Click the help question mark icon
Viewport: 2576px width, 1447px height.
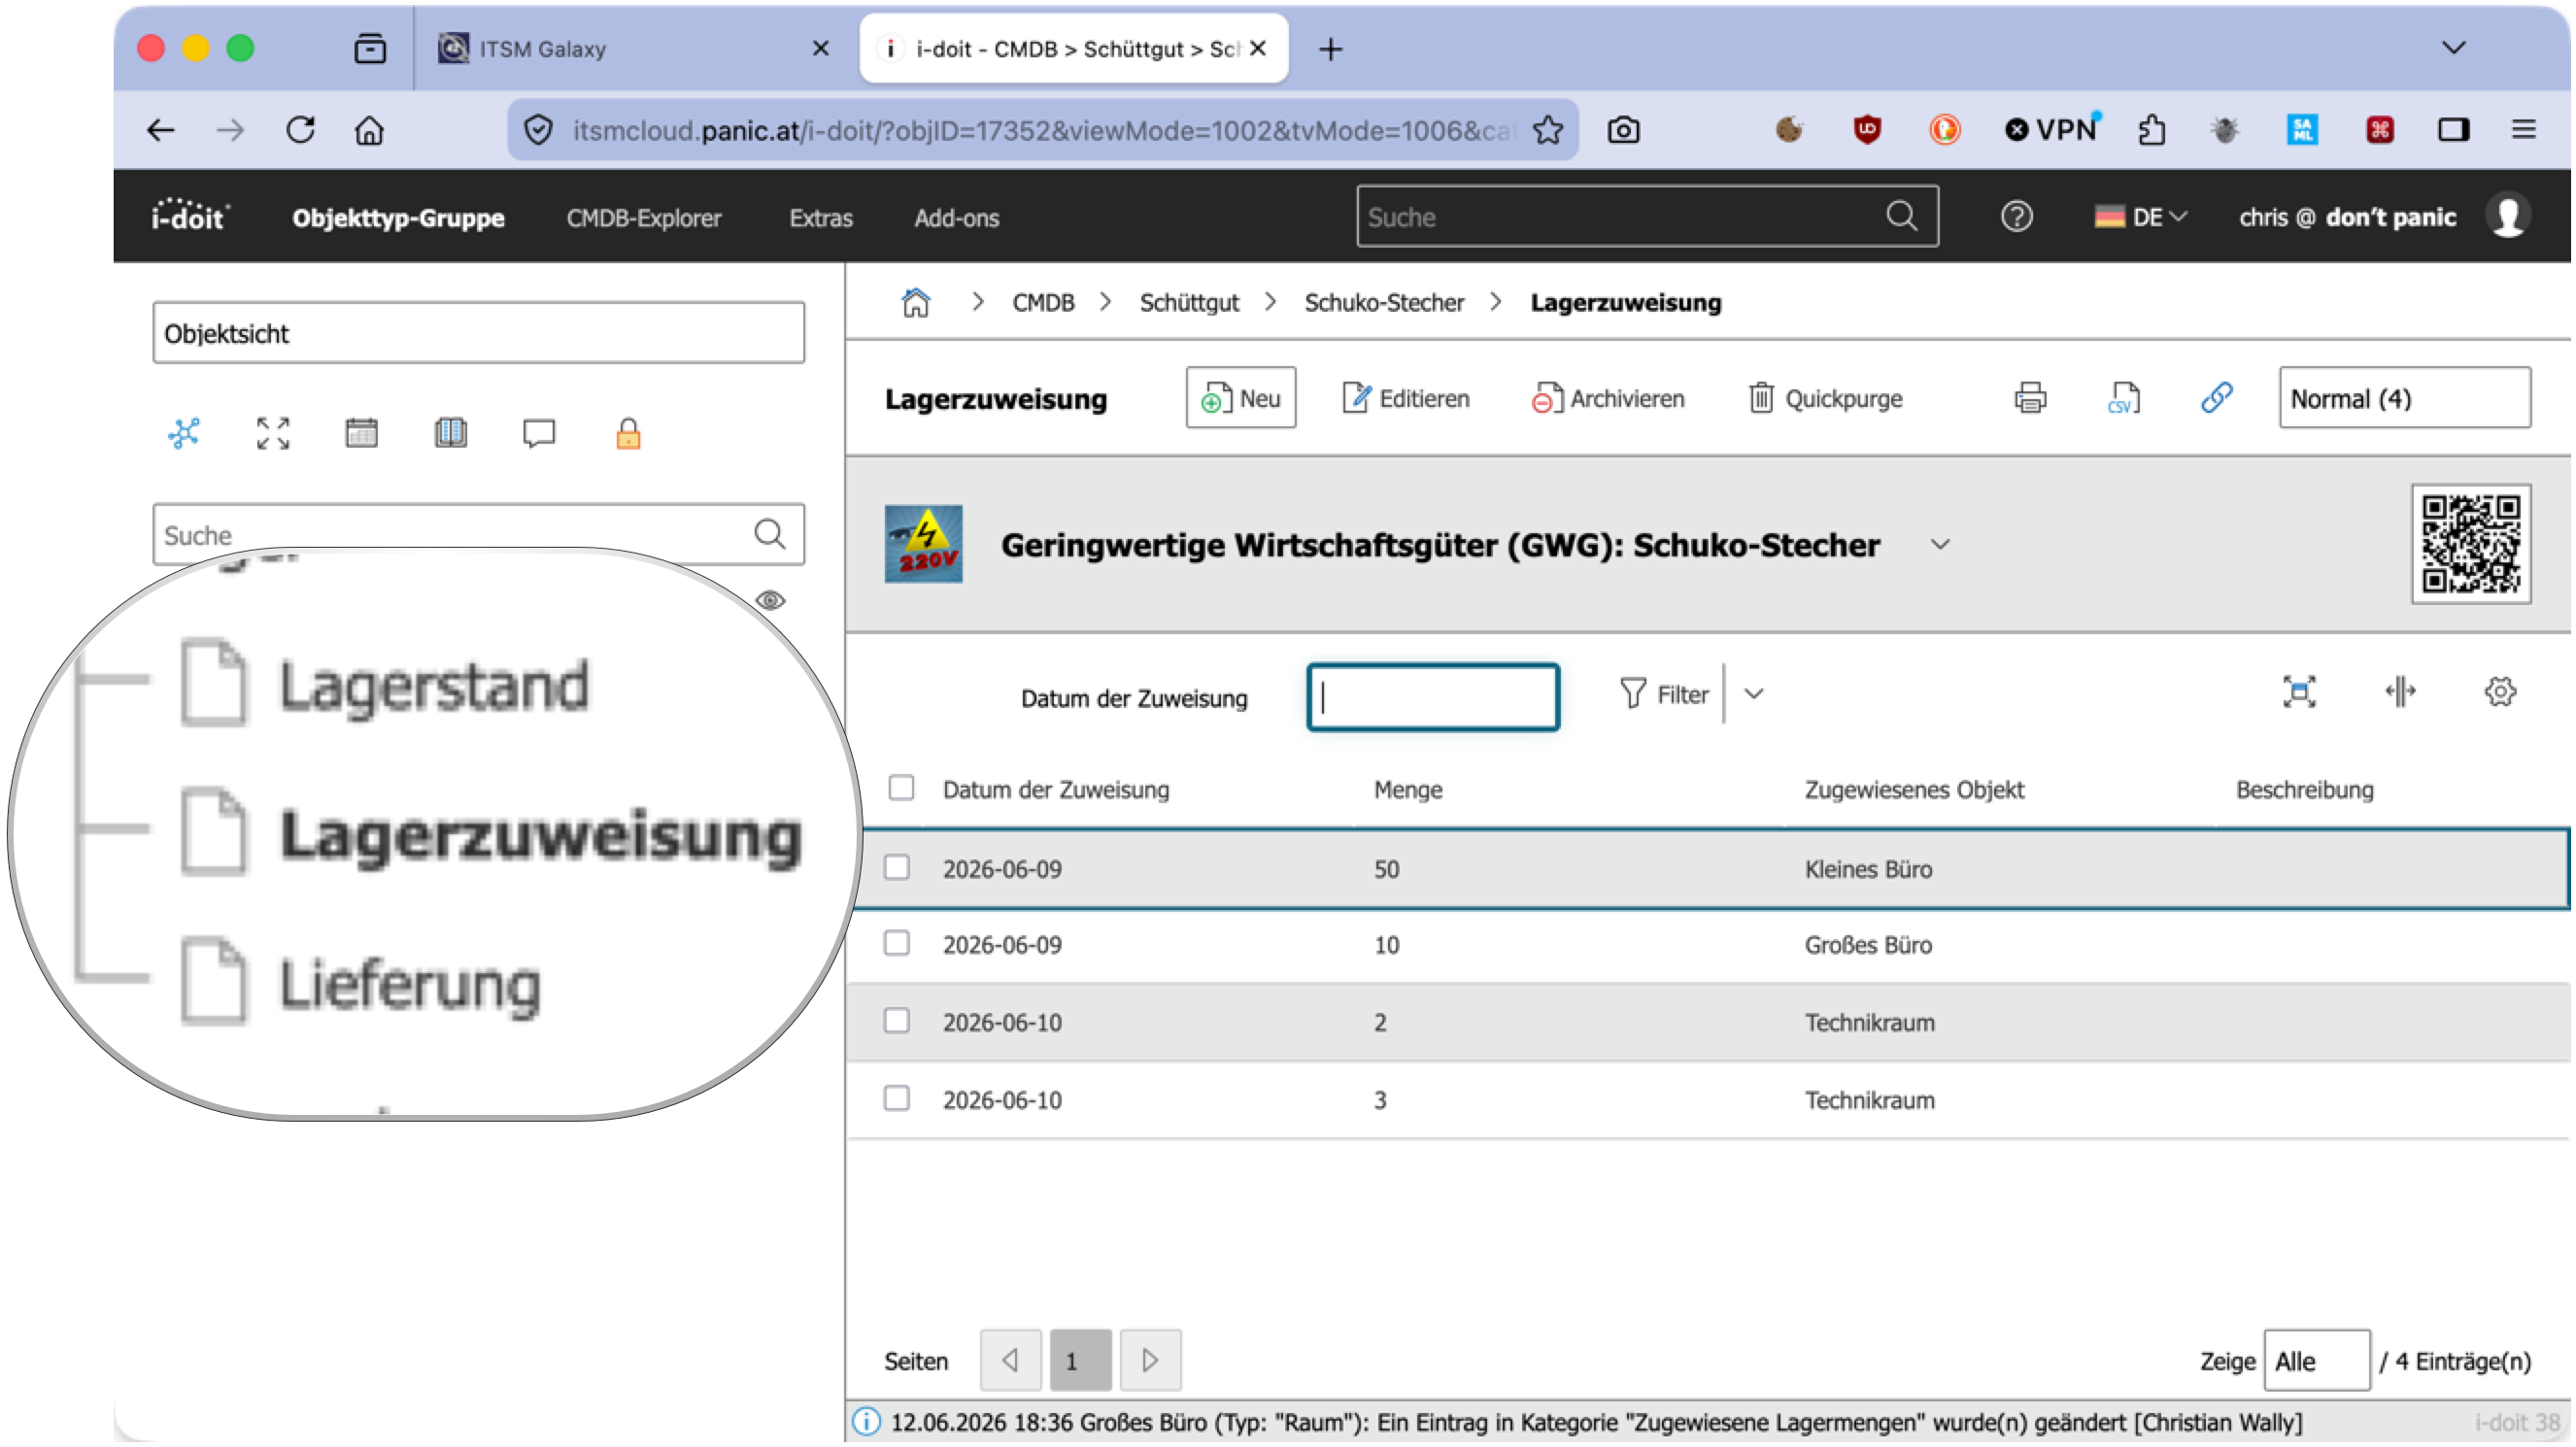click(x=2016, y=216)
